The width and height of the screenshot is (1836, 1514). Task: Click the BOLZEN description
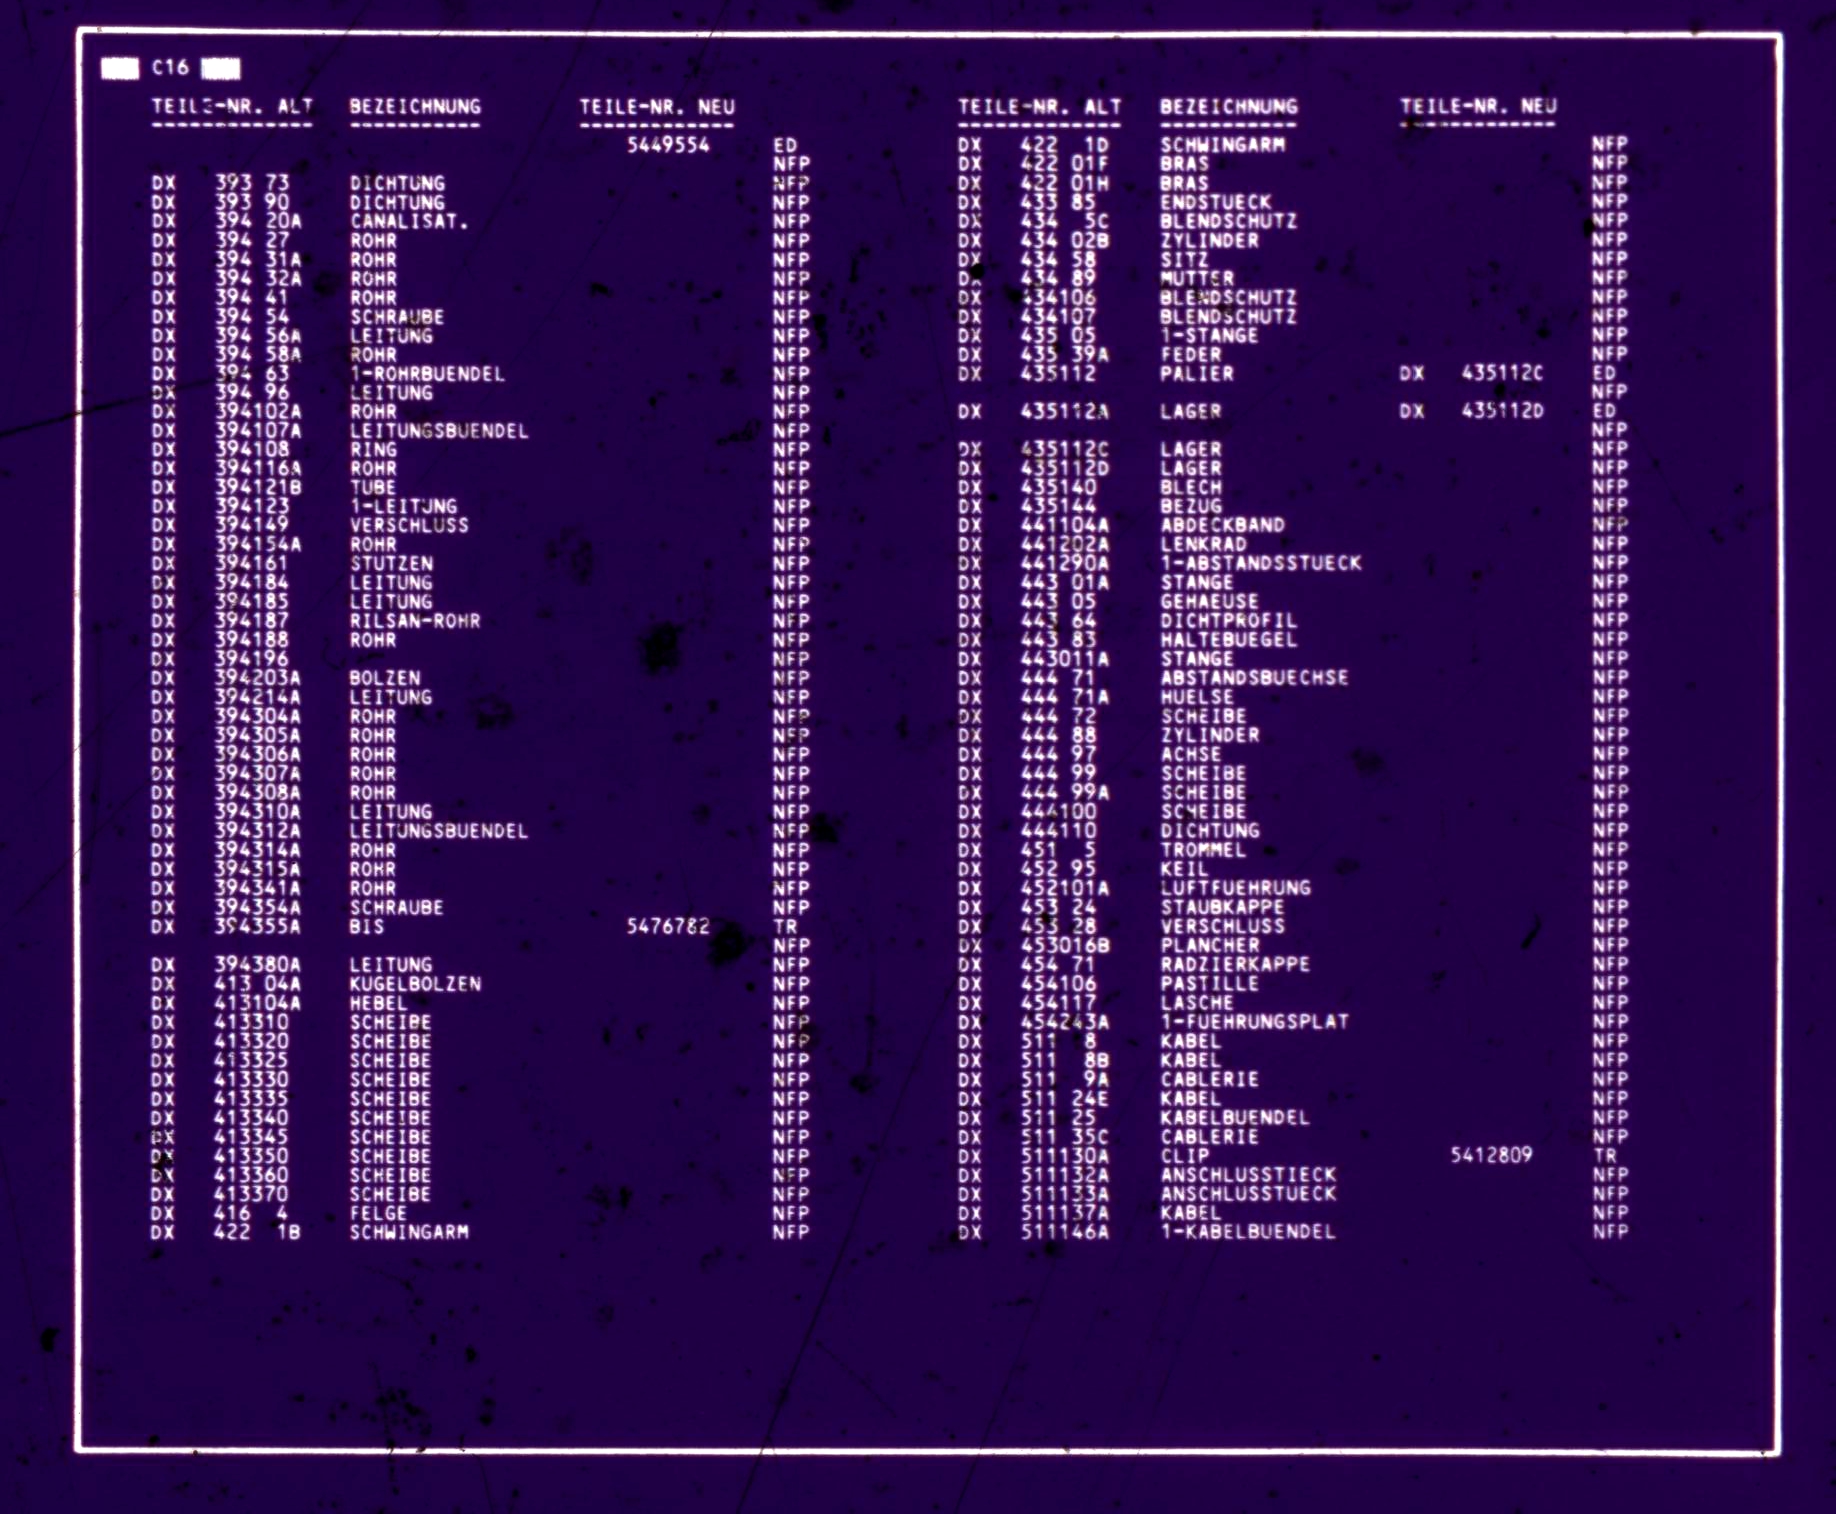pyautogui.click(x=385, y=678)
